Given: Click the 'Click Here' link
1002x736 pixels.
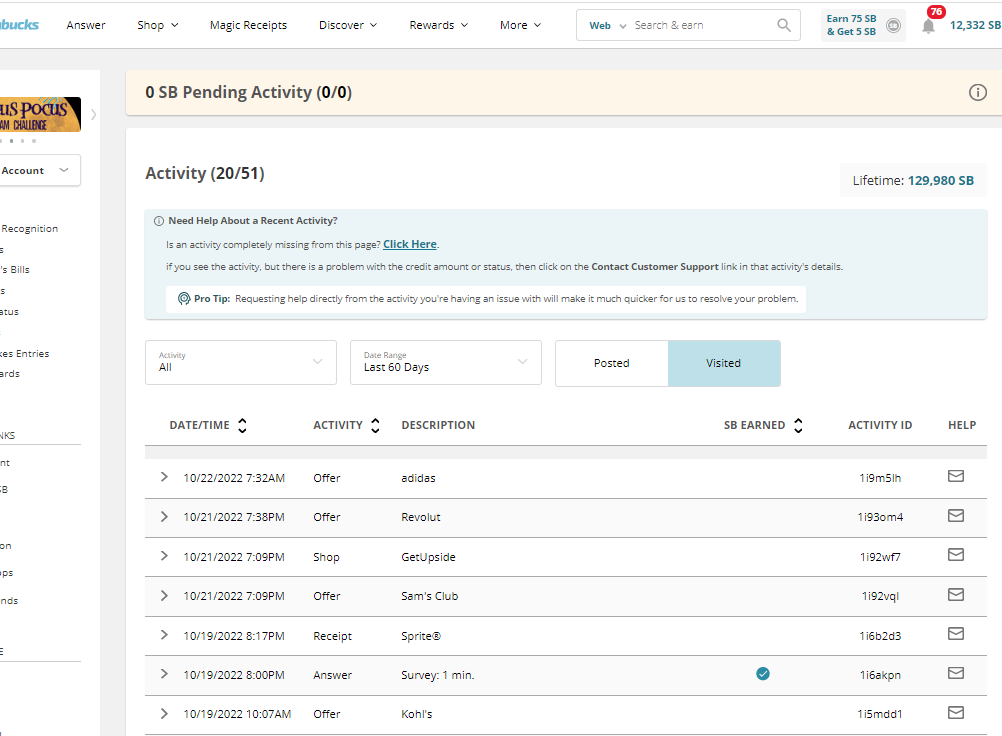Looking at the screenshot, I should pos(409,244).
